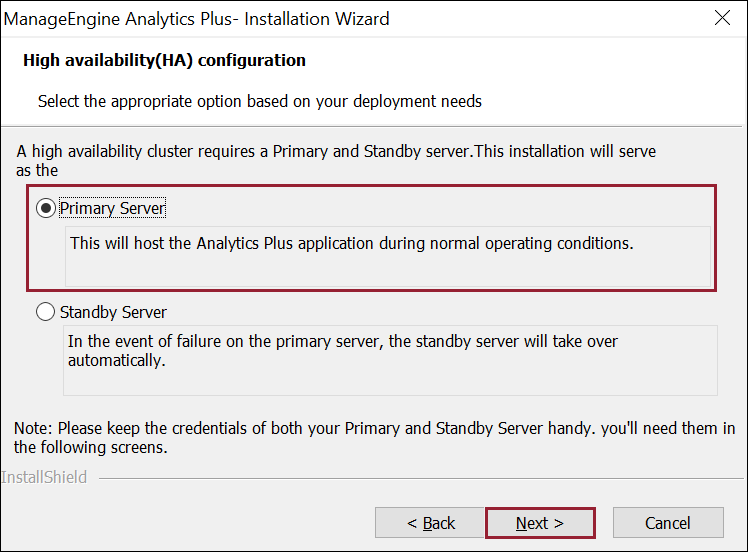This screenshot has width=748, height=552.
Task: Click the "Select the appropriate option" subtitle
Action: tap(260, 101)
